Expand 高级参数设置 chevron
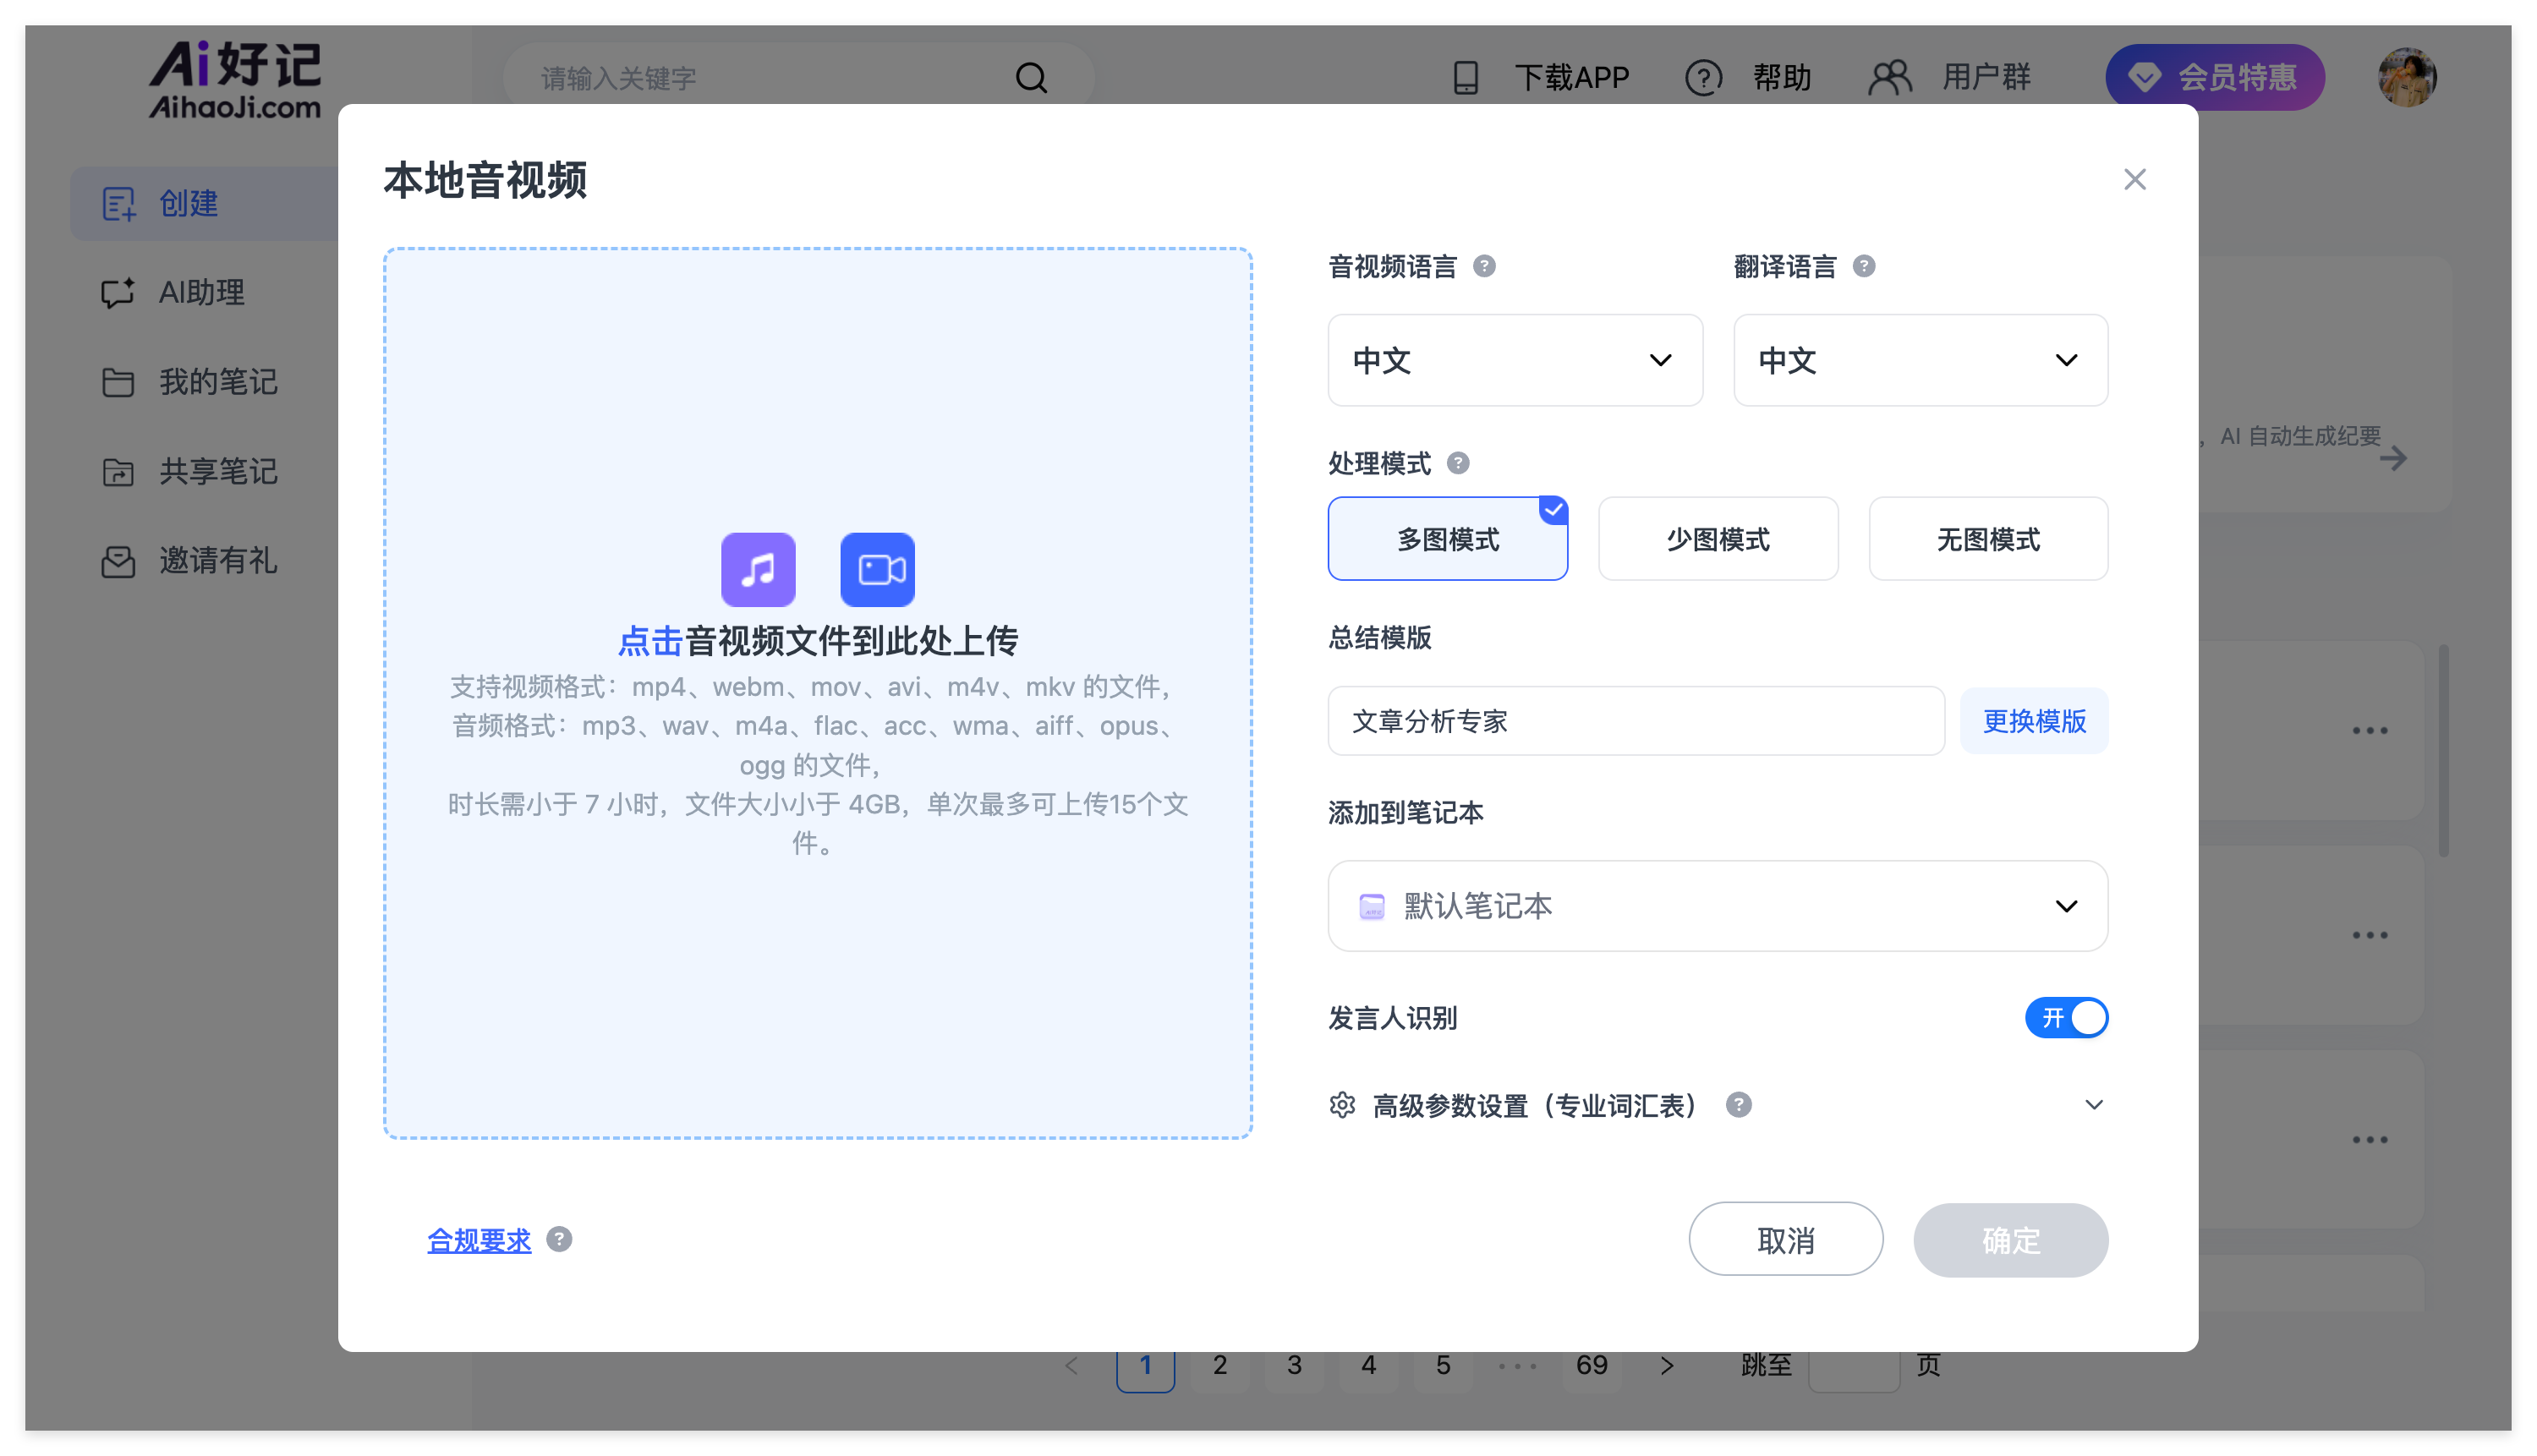Viewport: 2537px width, 1456px height. (x=2093, y=1105)
